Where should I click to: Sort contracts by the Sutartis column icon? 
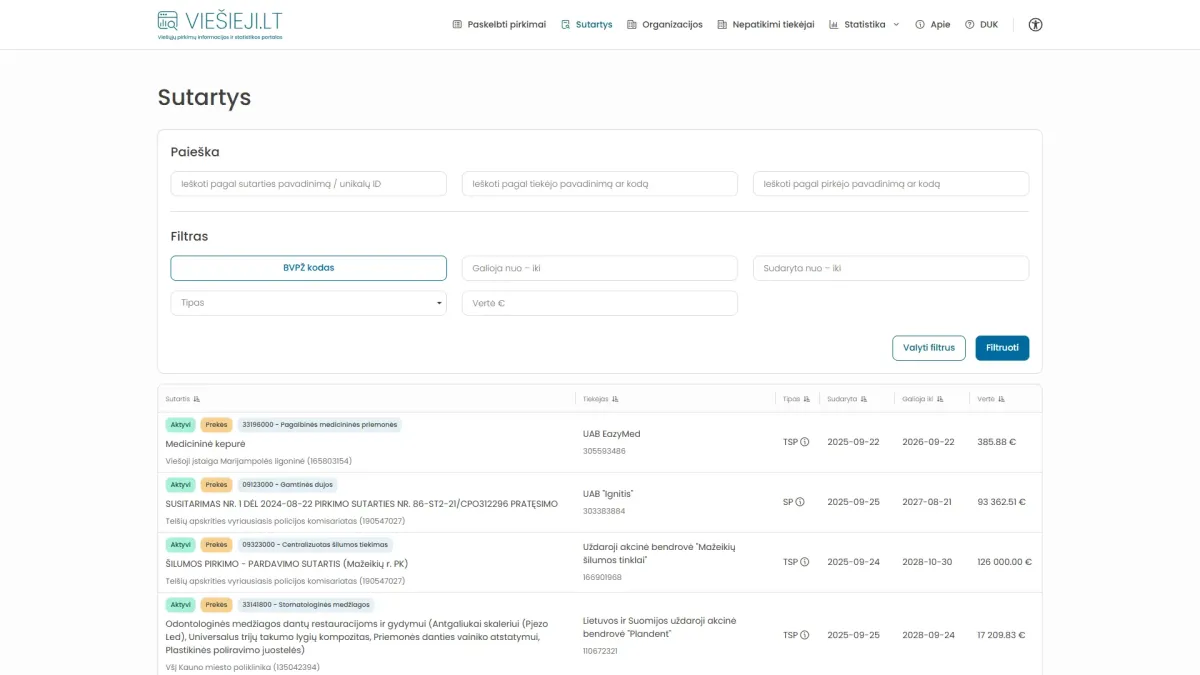[197, 399]
